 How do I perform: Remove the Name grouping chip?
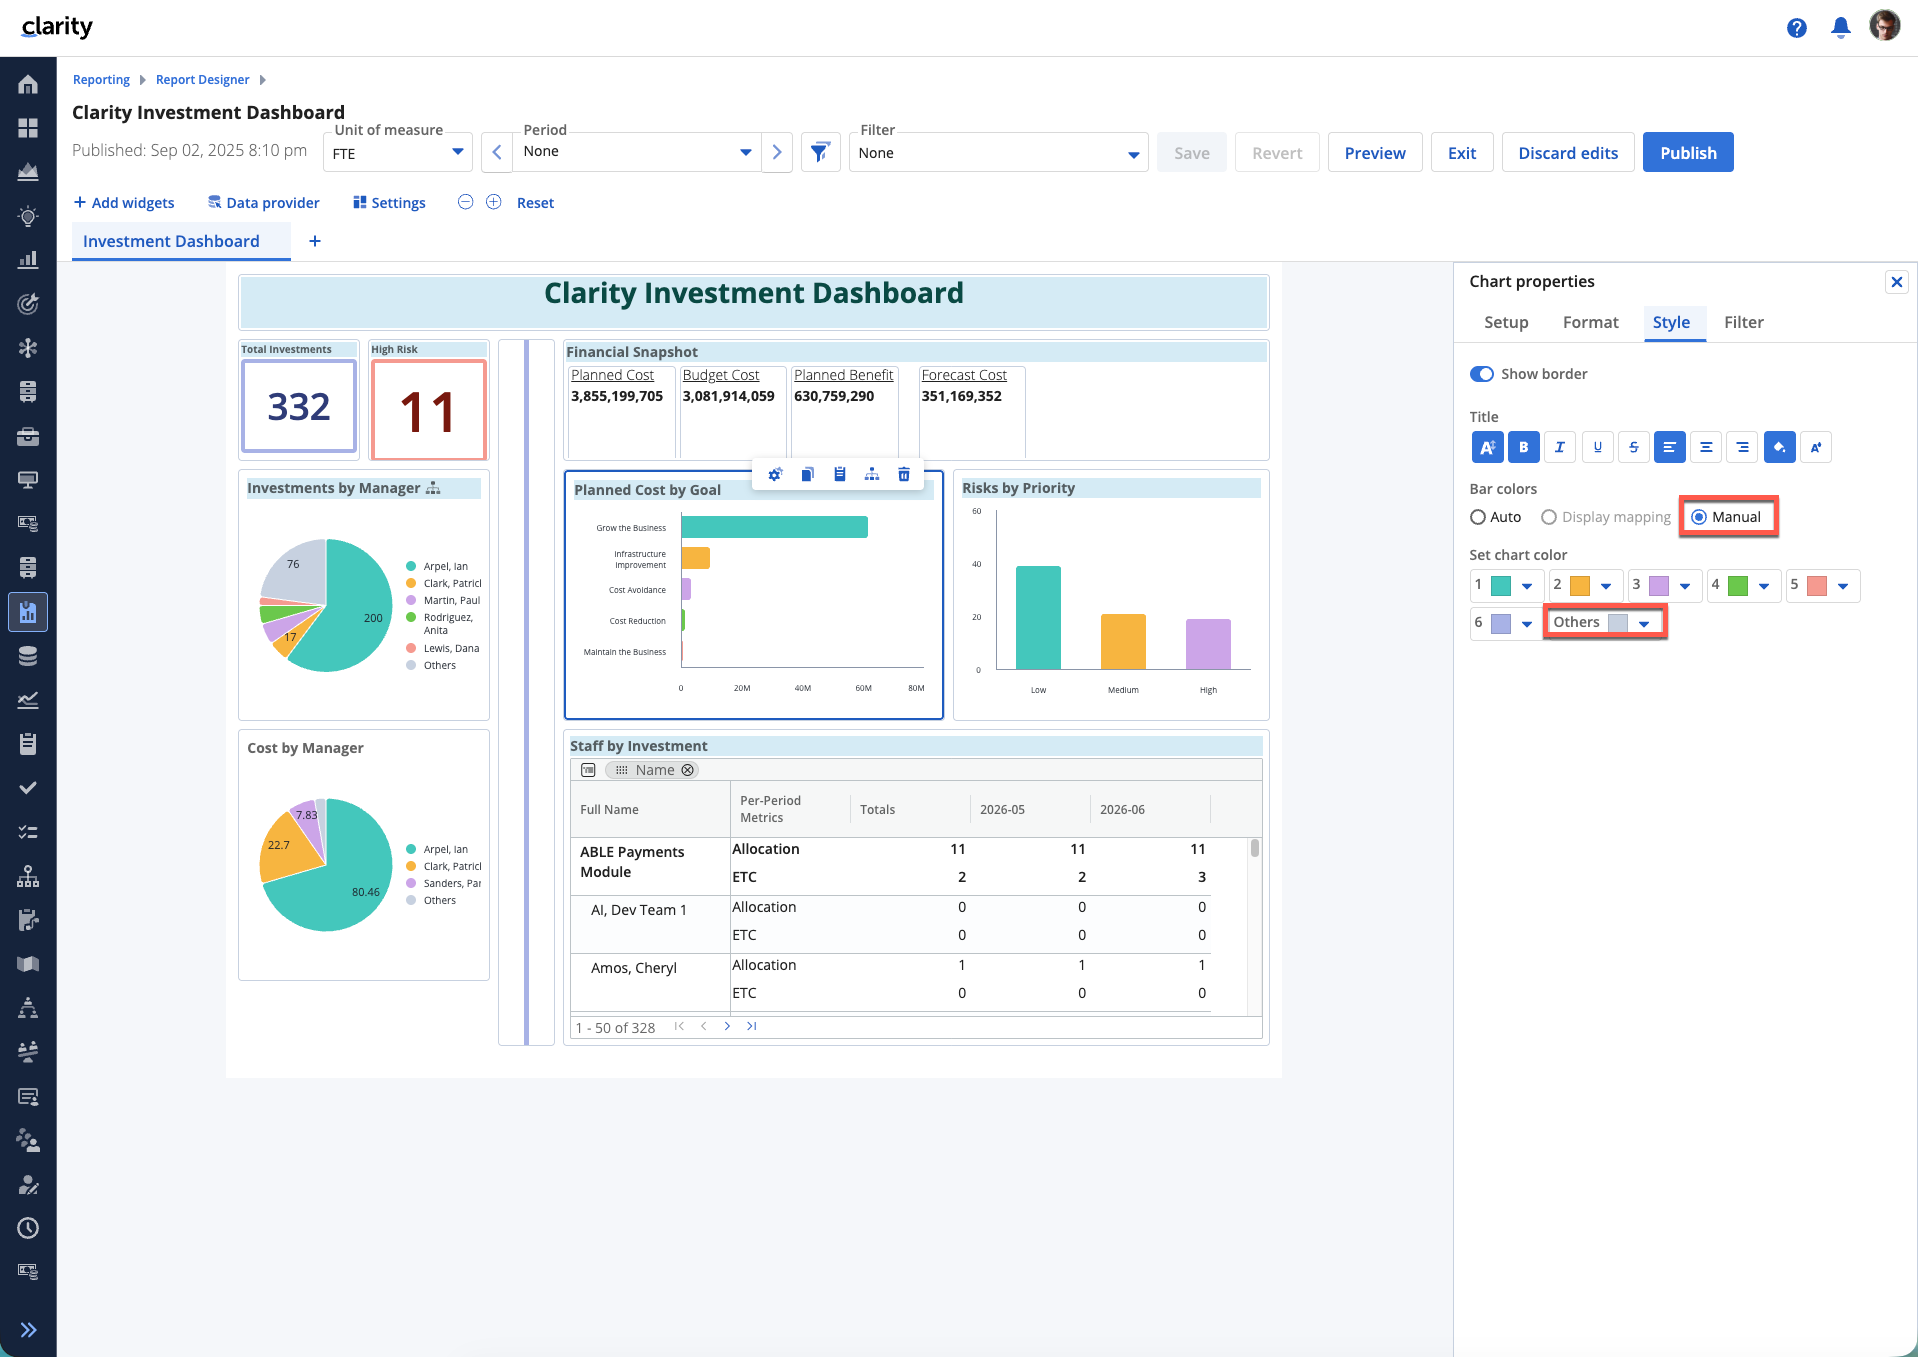click(x=687, y=770)
